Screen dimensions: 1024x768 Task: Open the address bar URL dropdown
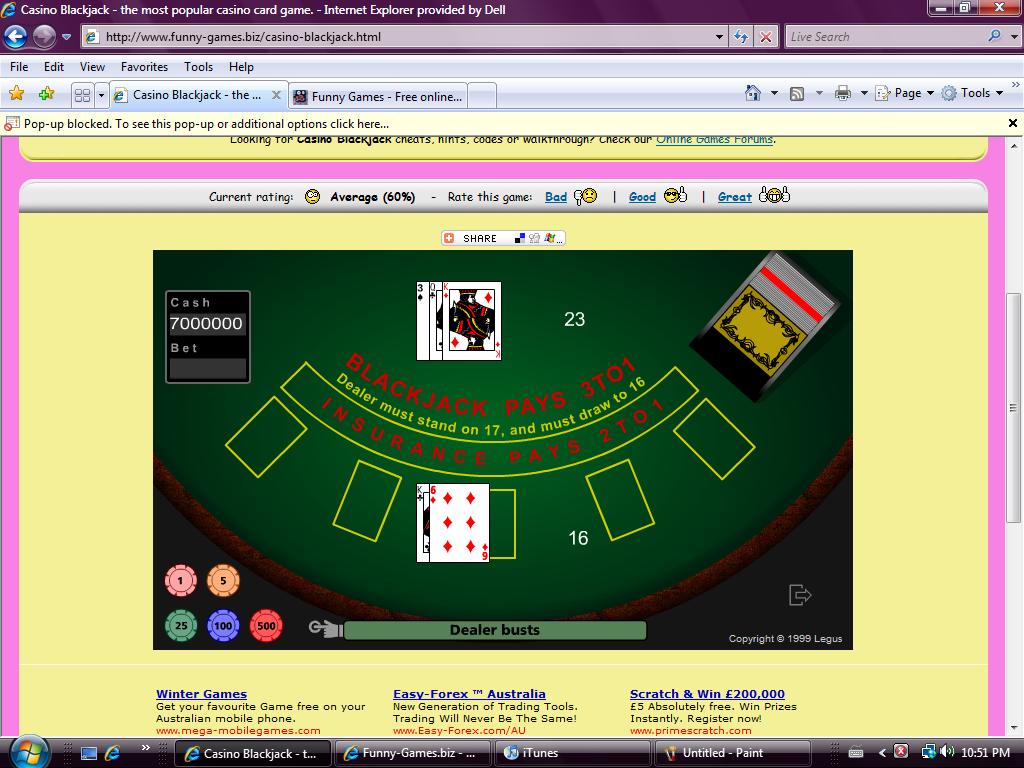719,37
